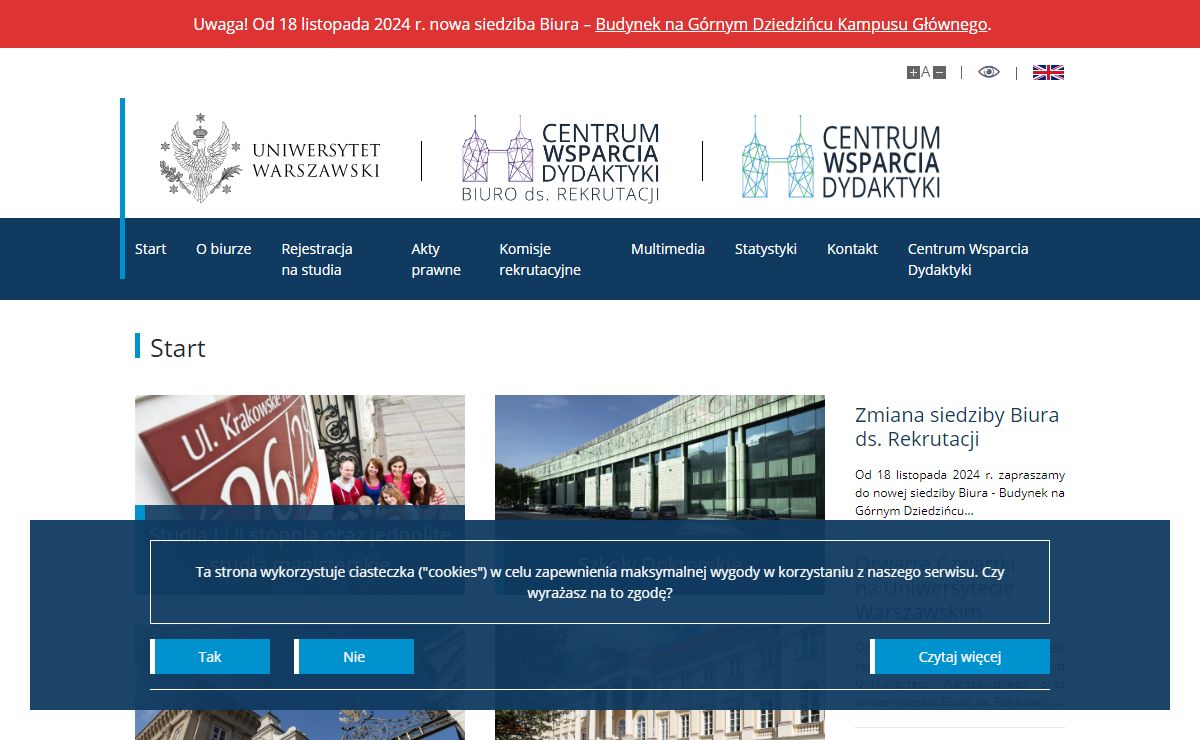
Task: Follow the Budynek na Górnym Dziedzińcu link
Action: pos(792,24)
